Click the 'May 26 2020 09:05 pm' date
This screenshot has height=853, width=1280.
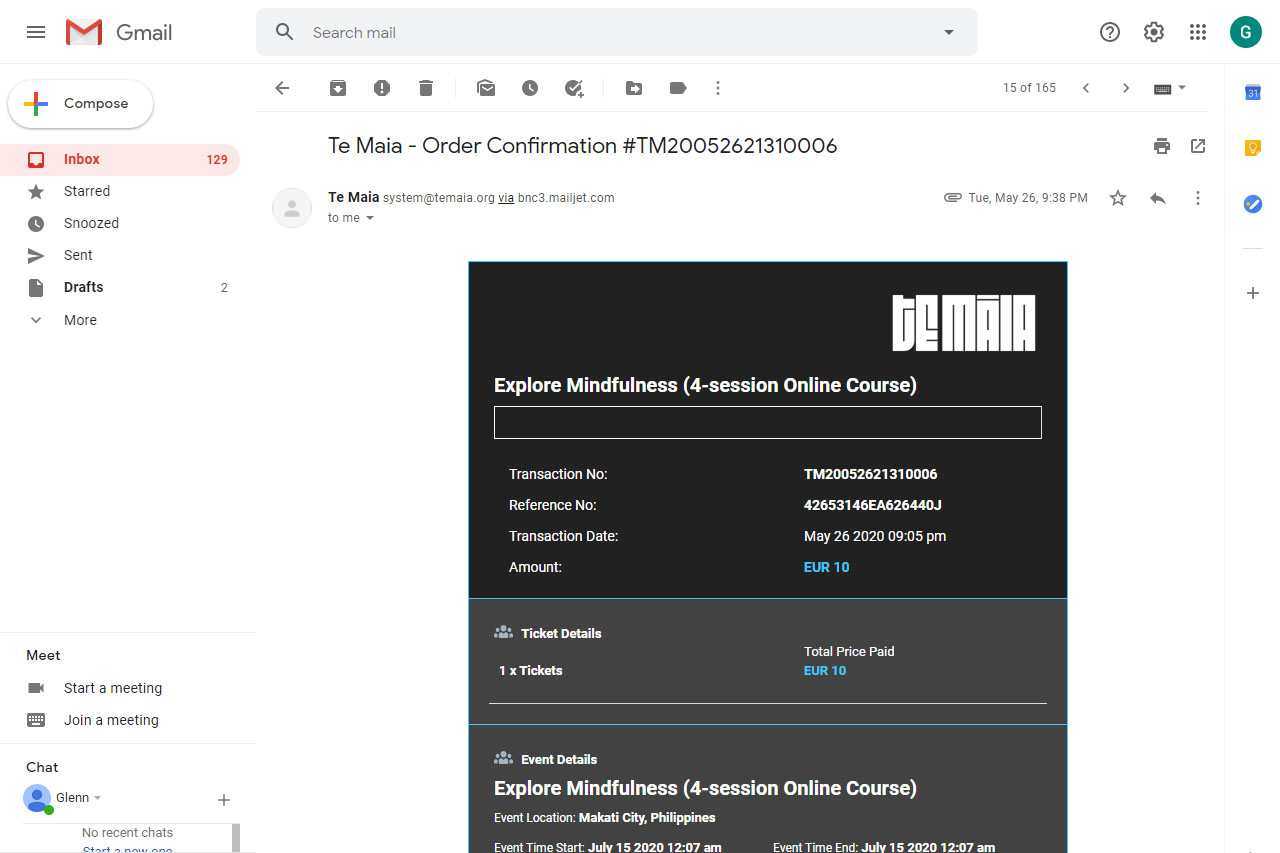(875, 536)
